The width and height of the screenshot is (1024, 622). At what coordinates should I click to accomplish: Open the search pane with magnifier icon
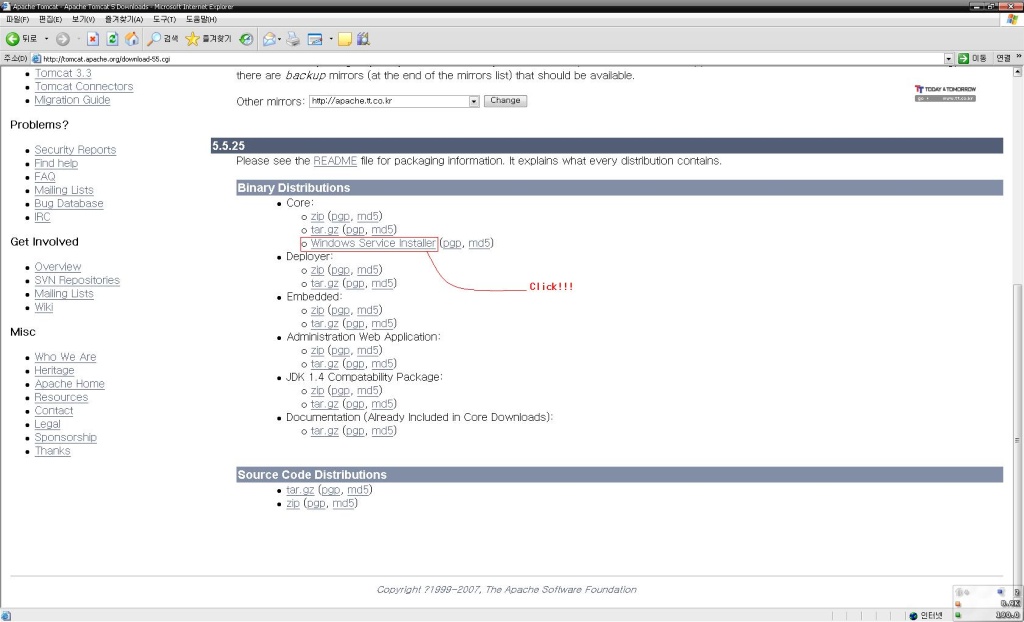[153, 39]
